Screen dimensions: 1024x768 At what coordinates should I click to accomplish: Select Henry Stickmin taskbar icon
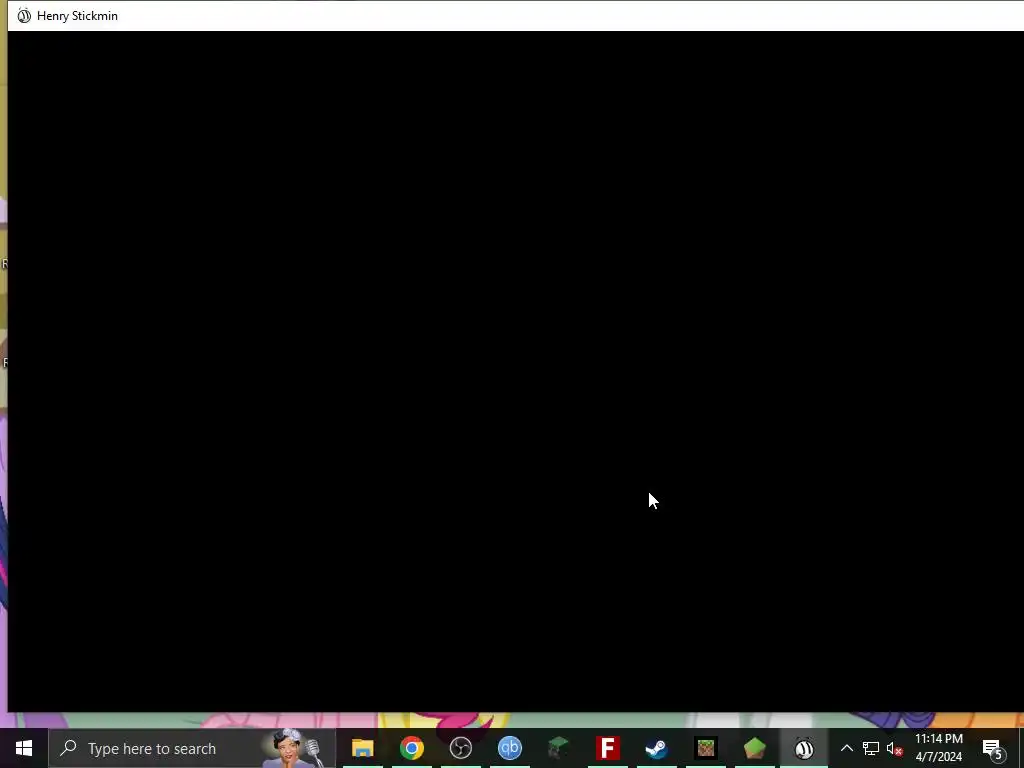804,748
